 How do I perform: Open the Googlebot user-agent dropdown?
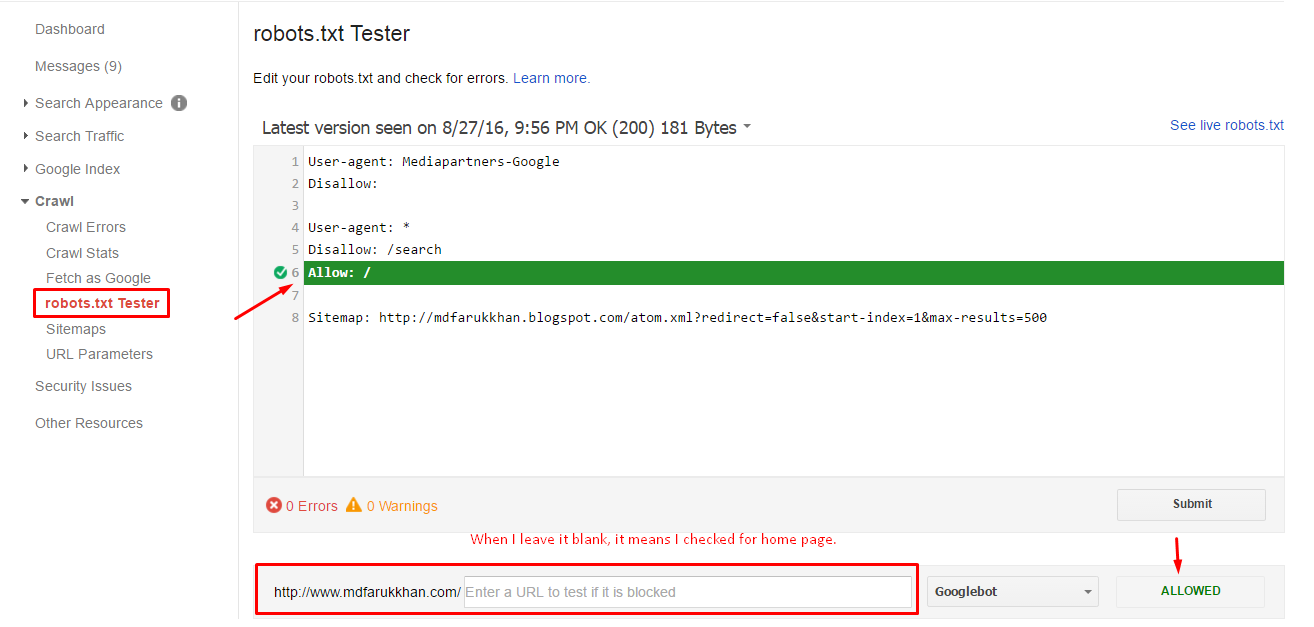pyautogui.click(x=1012, y=591)
